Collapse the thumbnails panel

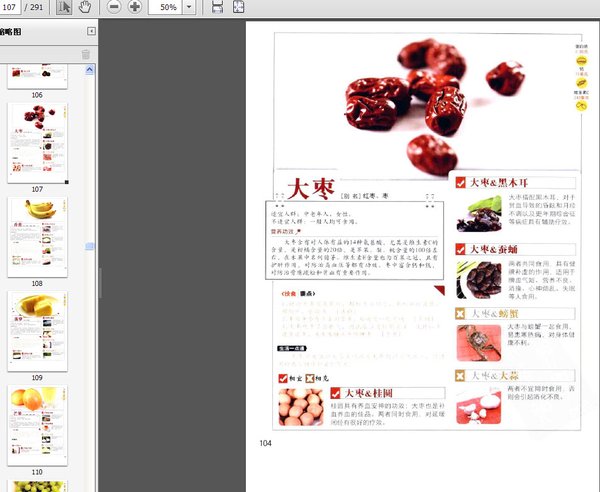[x=91, y=31]
